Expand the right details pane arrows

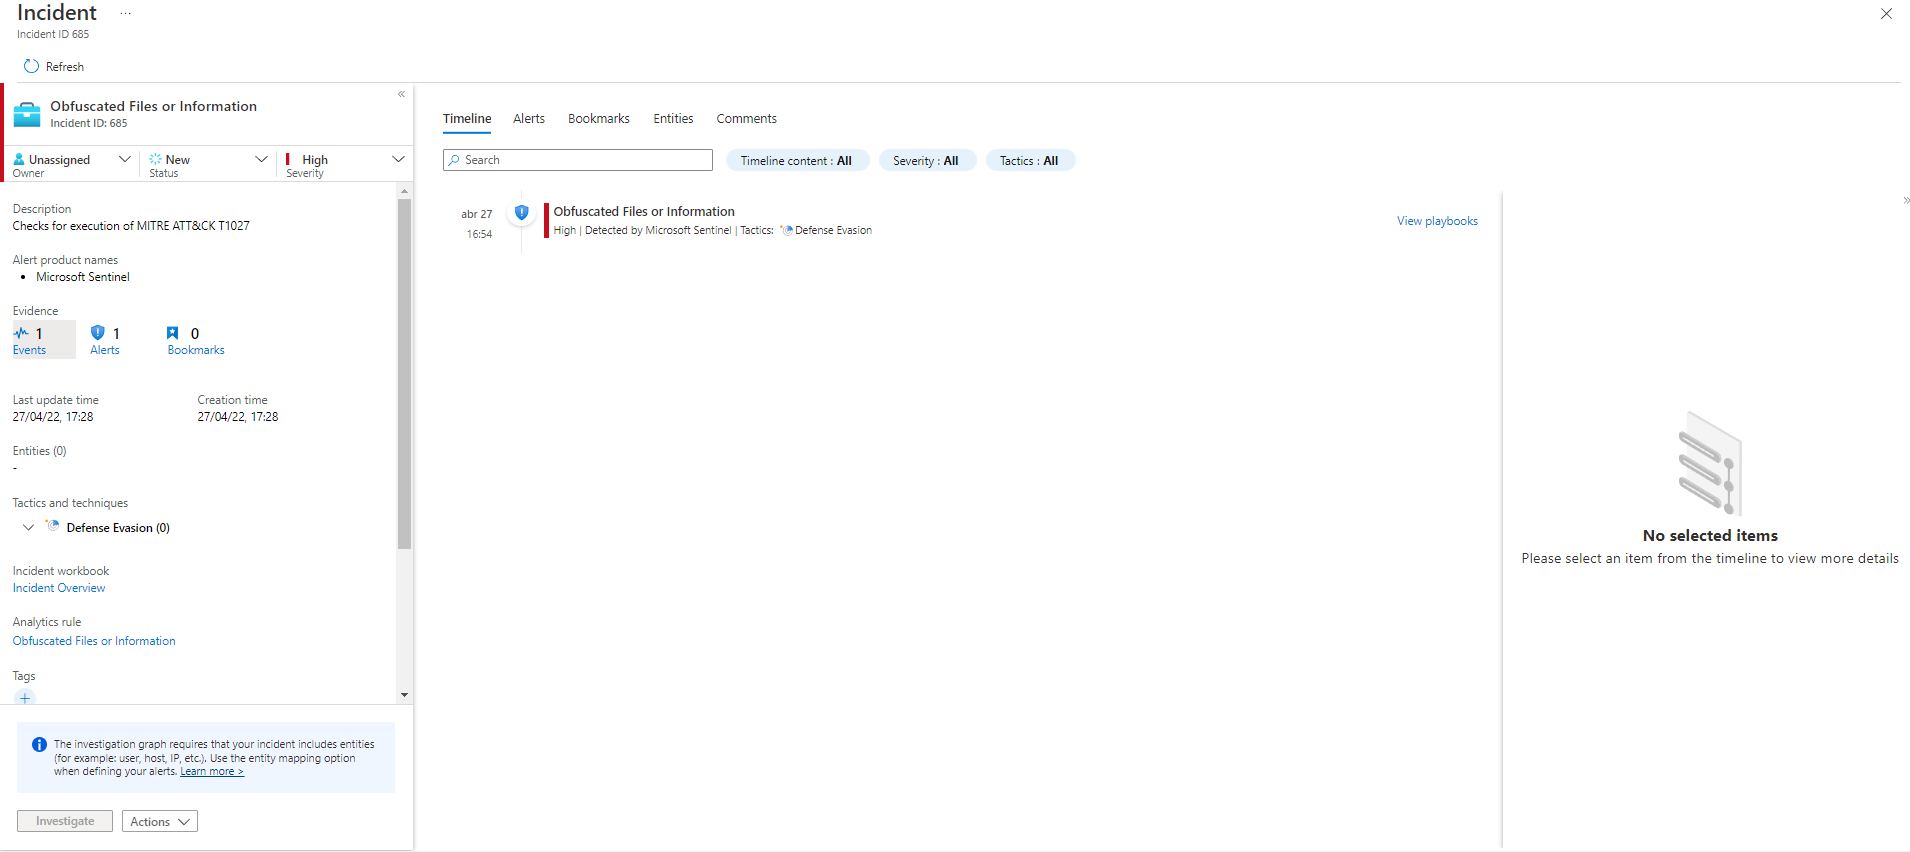coord(1906,201)
